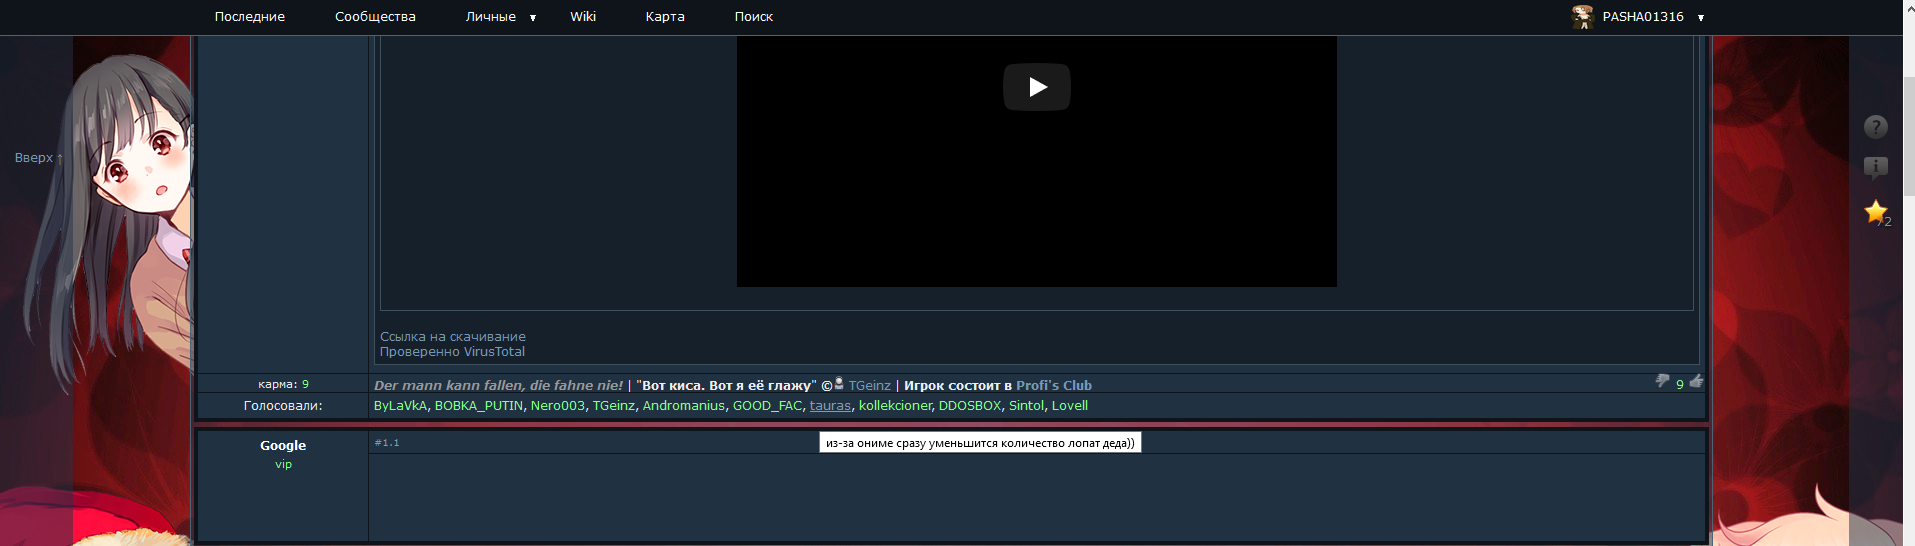1915x546 pixels.
Task: Open the Последние menu item
Action: pyautogui.click(x=249, y=17)
